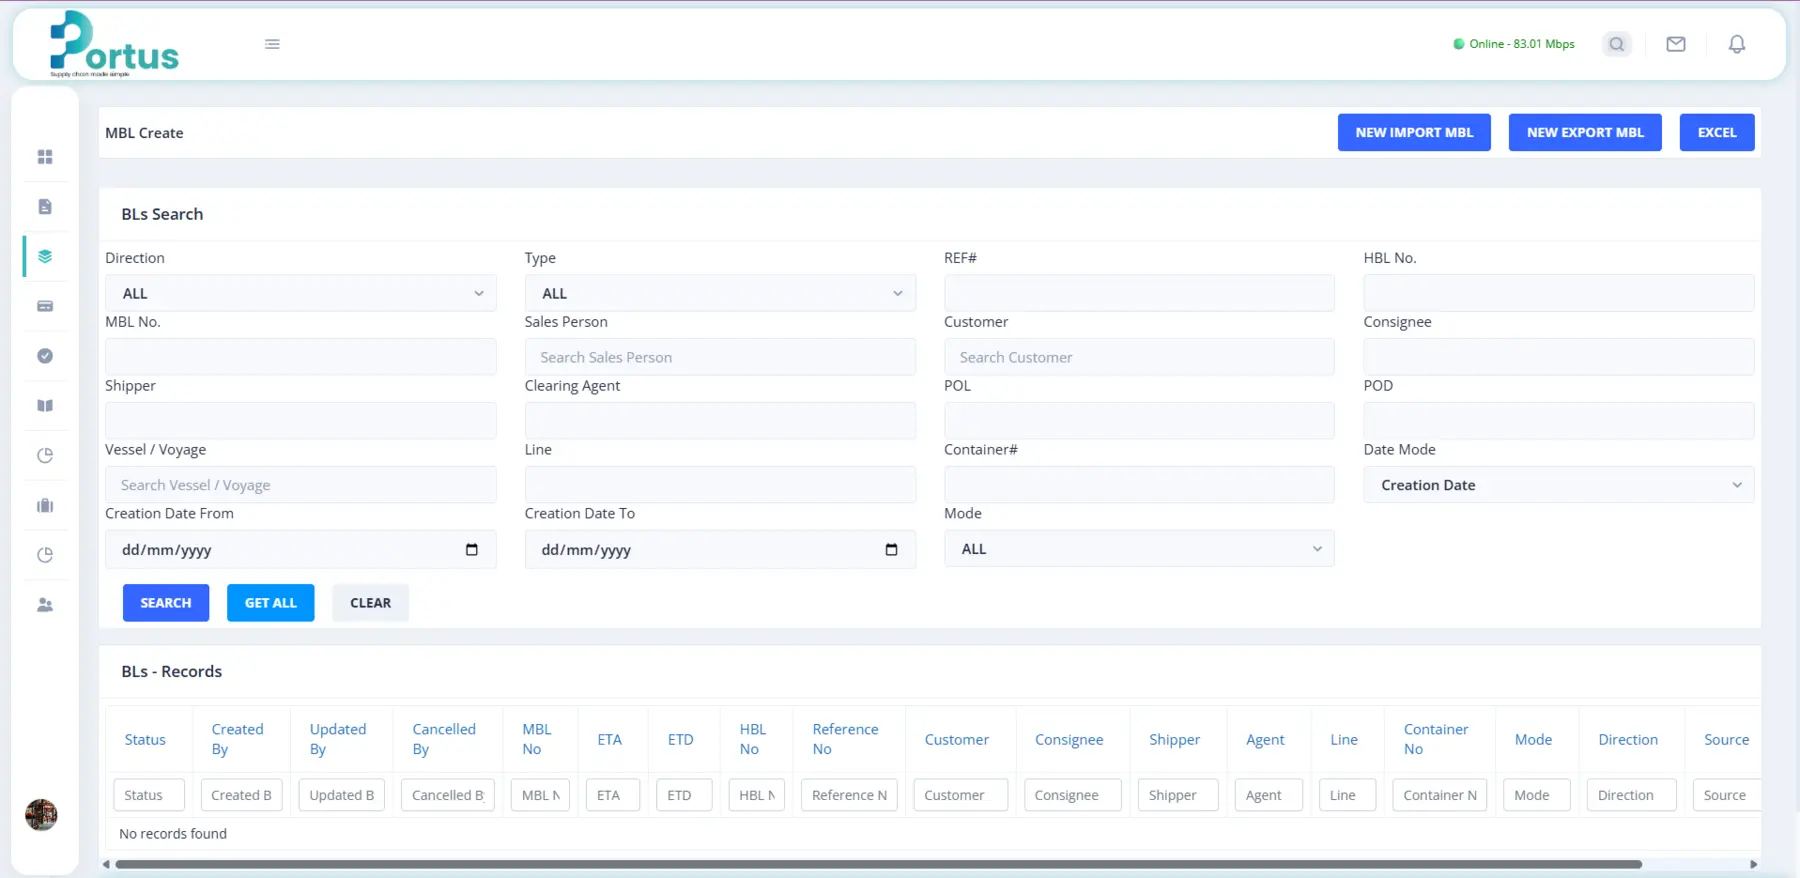Sort by Customer column header
Viewport: 1800px width, 878px height.
(x=956, y=740)
